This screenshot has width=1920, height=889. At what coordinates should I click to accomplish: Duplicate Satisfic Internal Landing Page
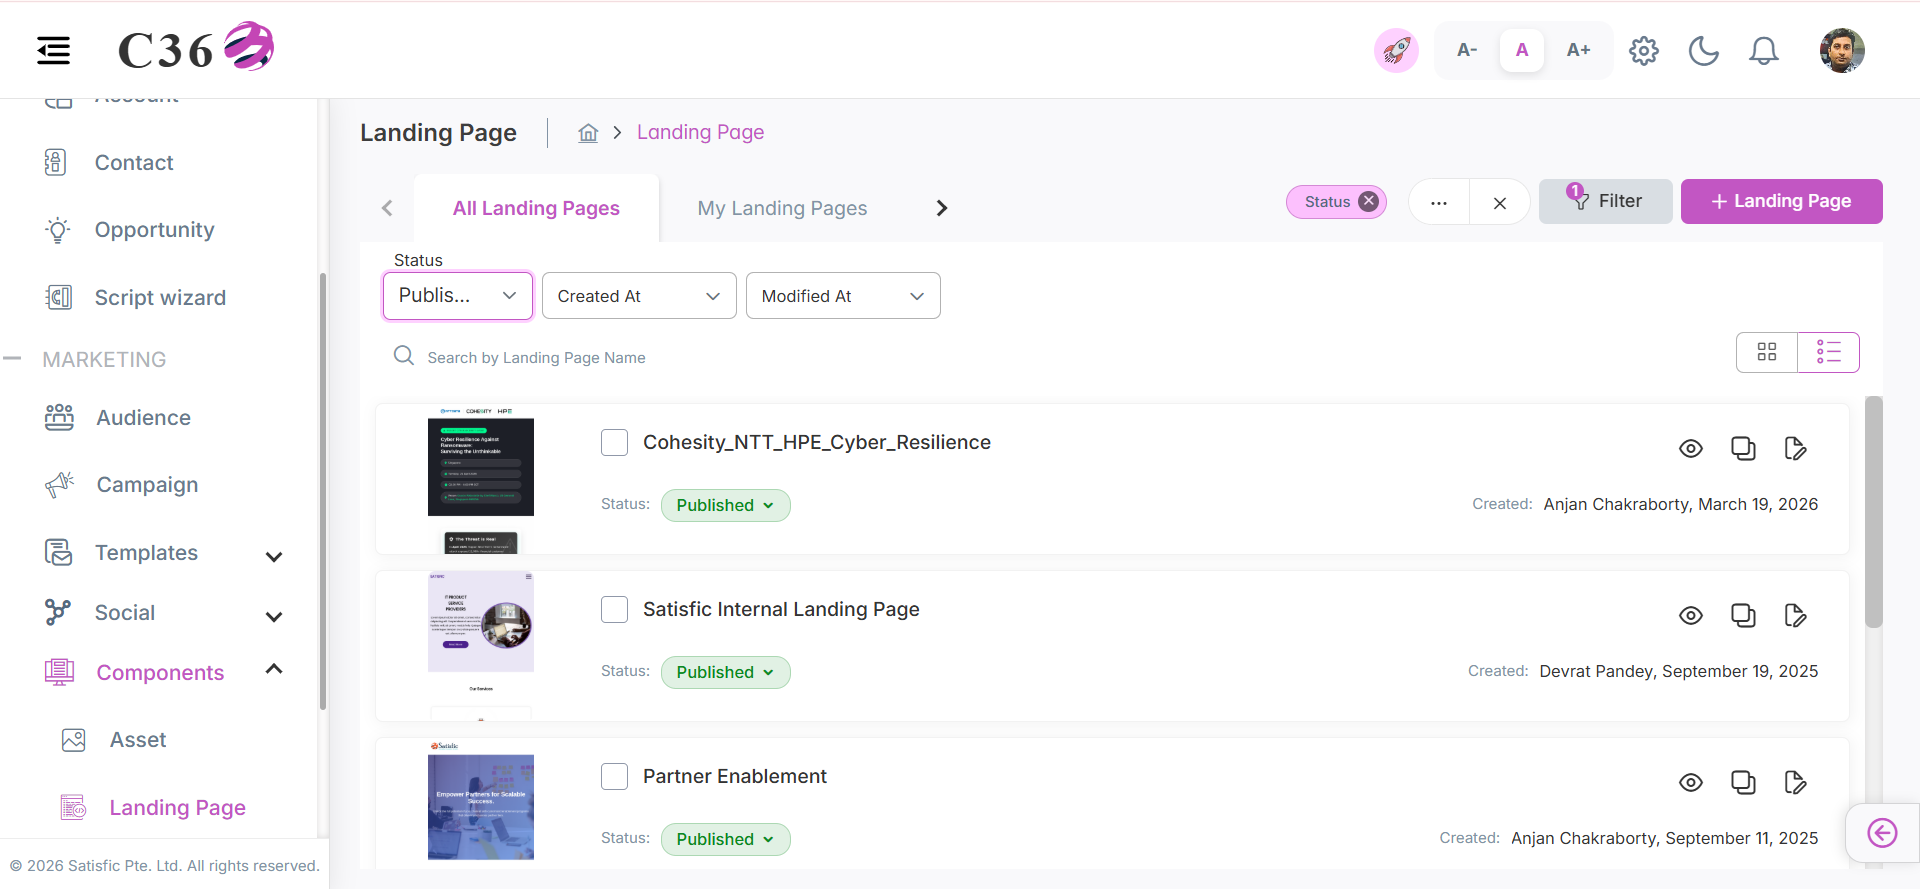tap(1743, 615)
